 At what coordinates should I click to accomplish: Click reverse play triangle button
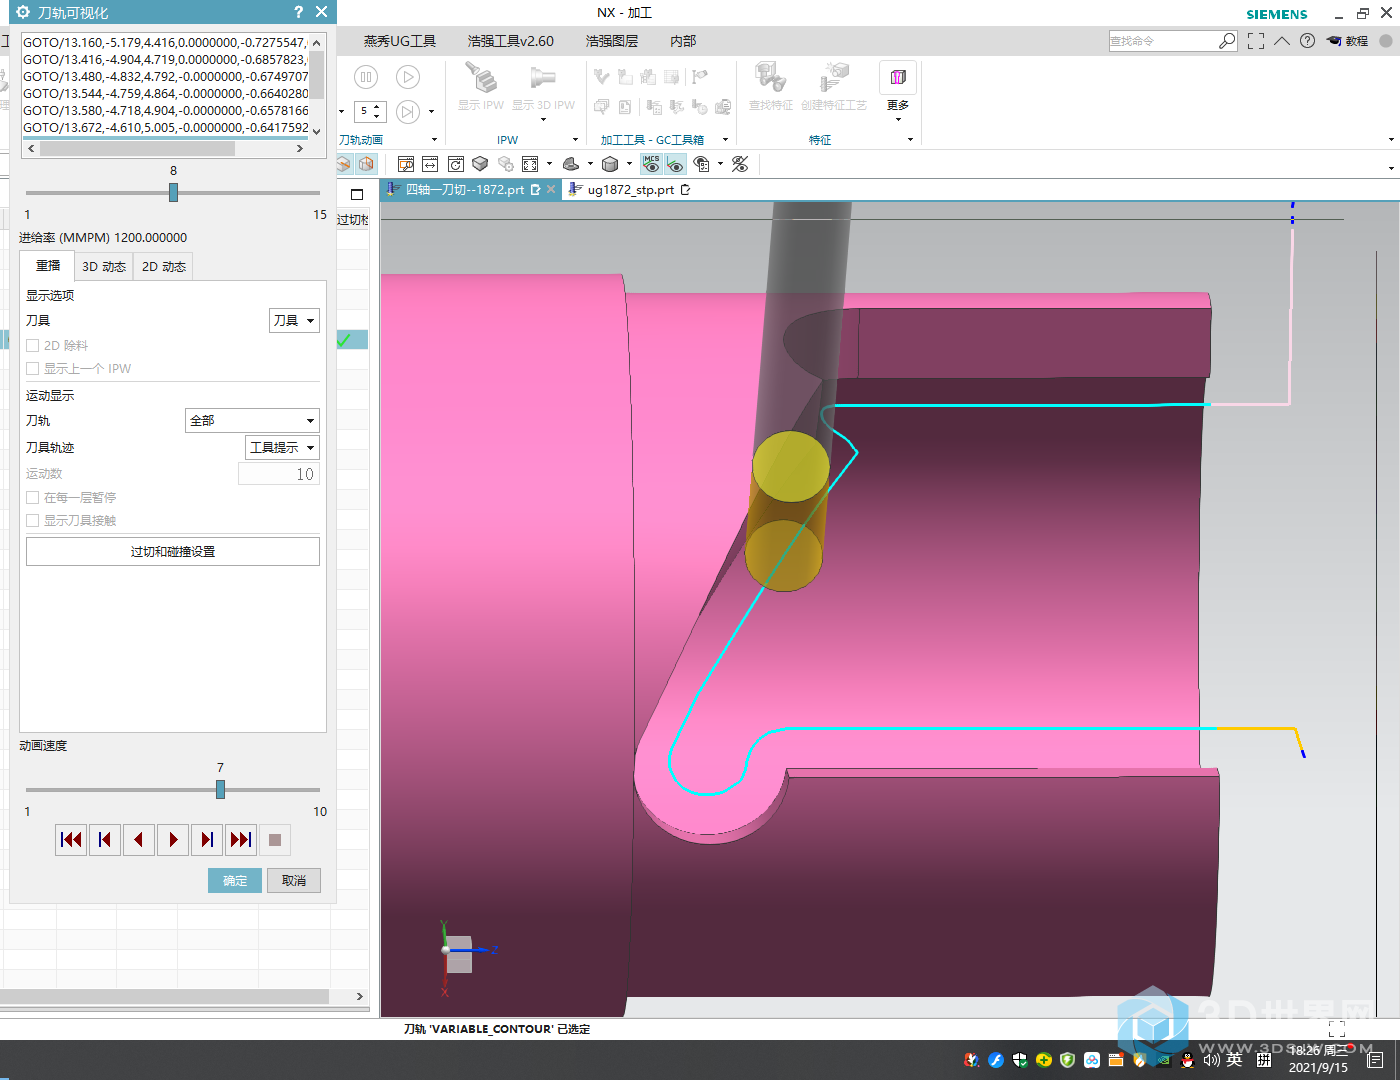pyautogui.click(x=139, y=840)
